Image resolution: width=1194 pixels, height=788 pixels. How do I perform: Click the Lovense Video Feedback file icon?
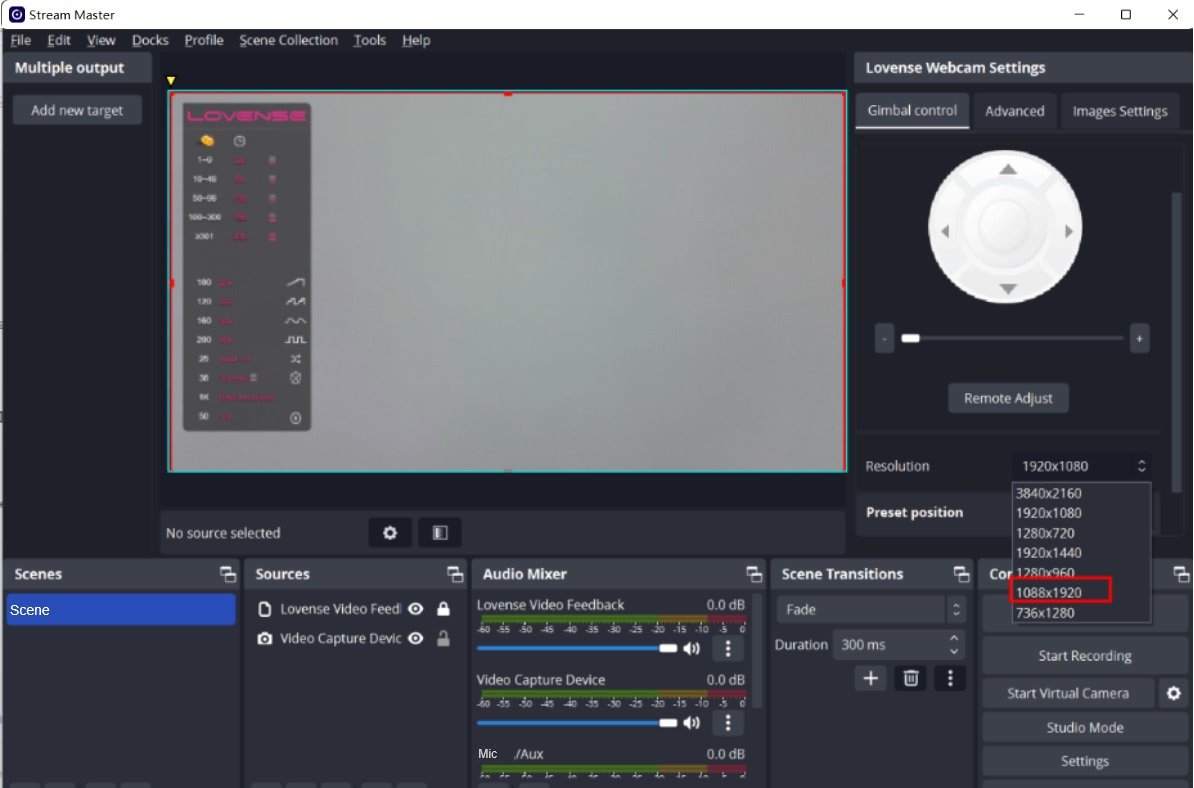point(264,609)
